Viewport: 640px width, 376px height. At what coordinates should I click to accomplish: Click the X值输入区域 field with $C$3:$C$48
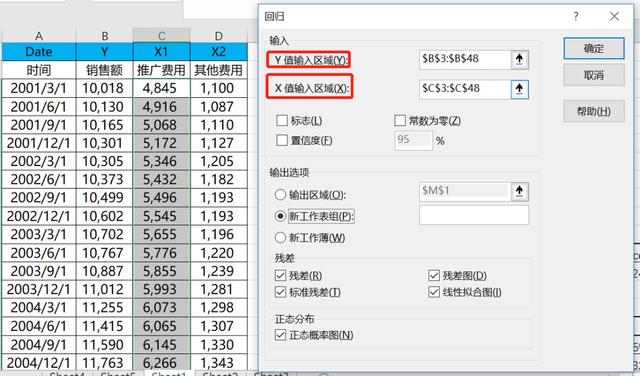click(465, 89)
